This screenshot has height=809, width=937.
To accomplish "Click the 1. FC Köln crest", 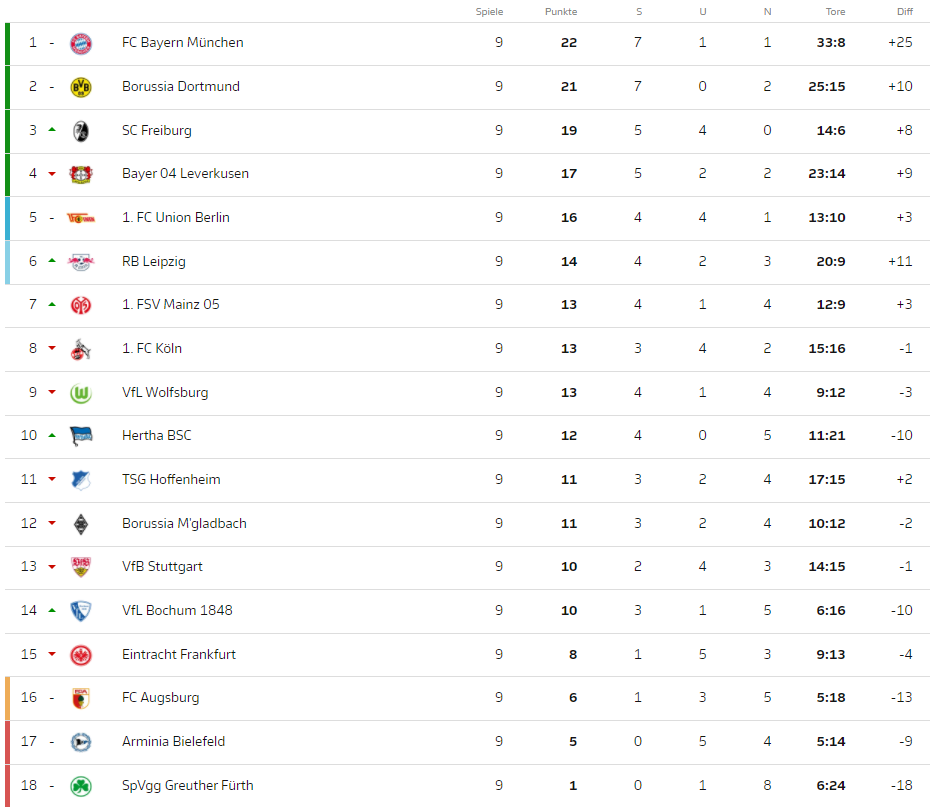I will pos(81,350).
